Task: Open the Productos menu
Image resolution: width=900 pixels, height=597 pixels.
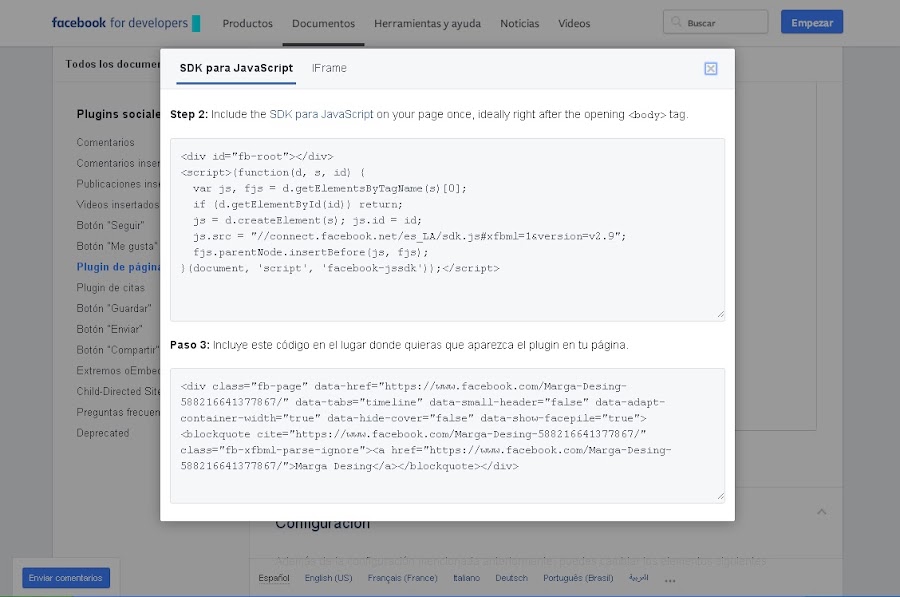Action: click(247, 24)
